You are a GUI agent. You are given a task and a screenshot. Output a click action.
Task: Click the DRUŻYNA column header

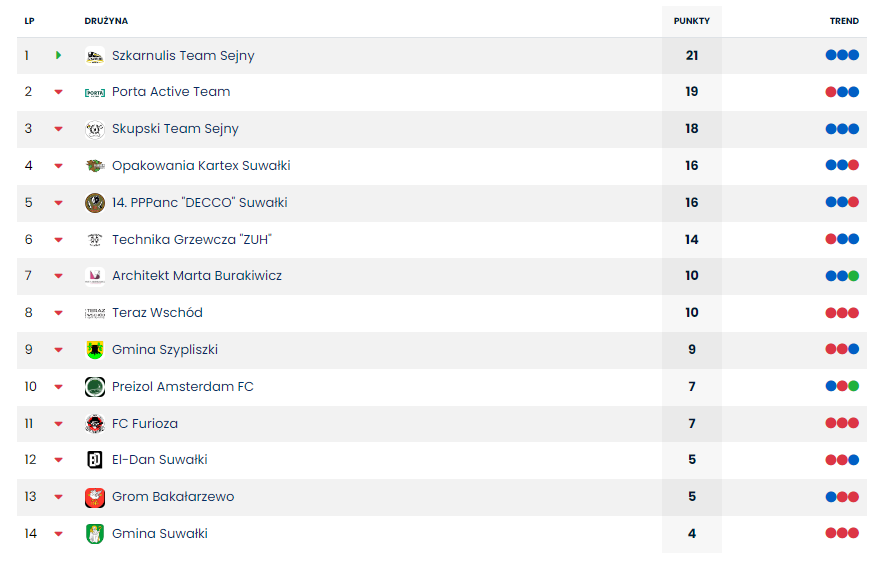[106, 21]
